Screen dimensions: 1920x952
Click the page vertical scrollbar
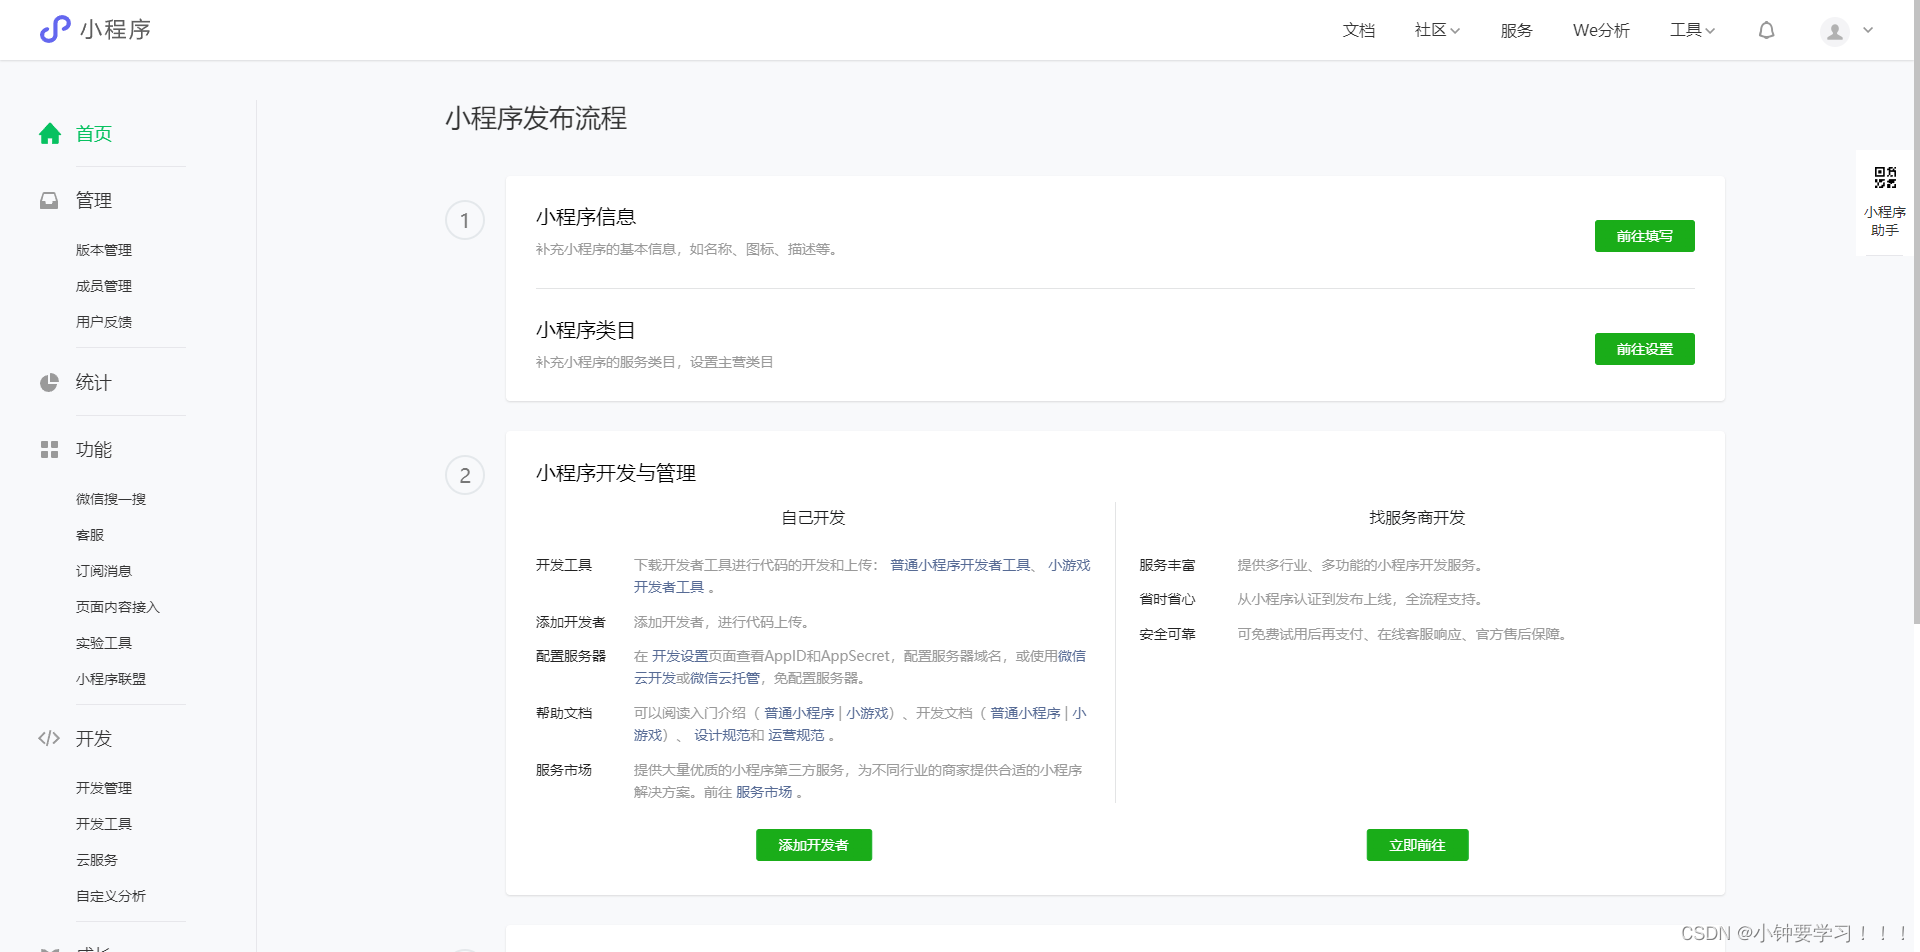(x=1916, y=312)
